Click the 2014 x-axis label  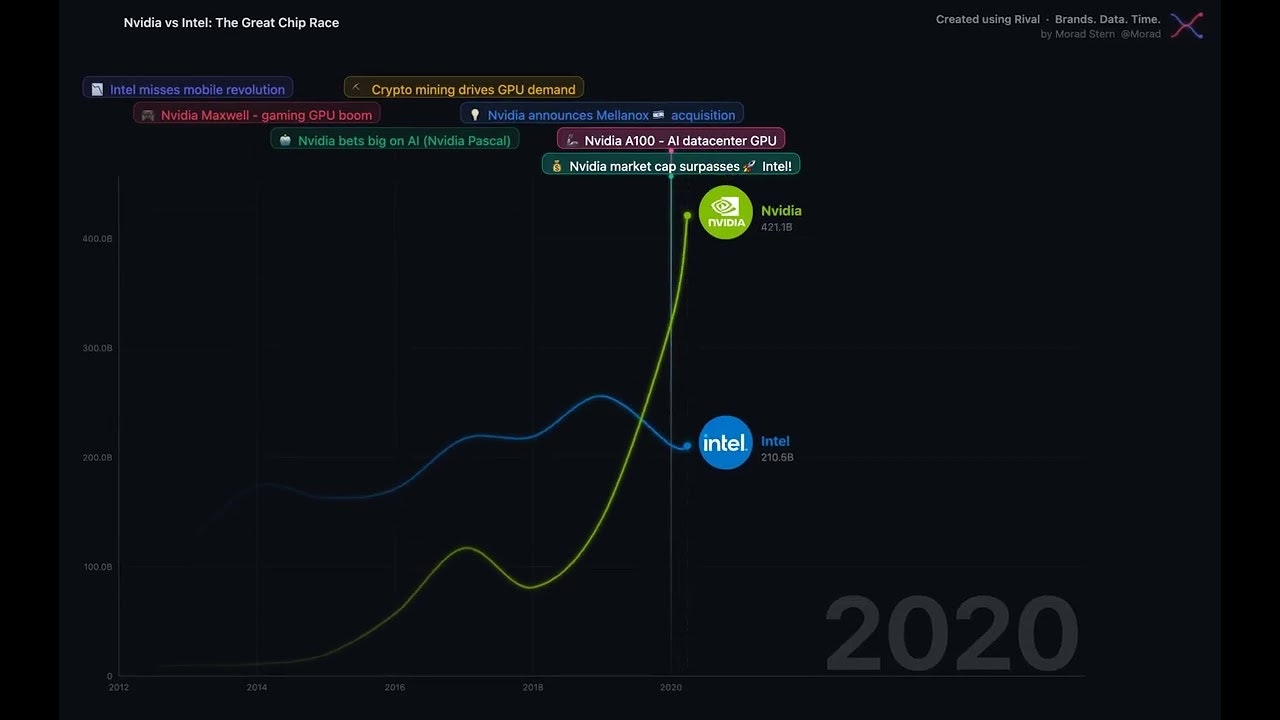257,688
